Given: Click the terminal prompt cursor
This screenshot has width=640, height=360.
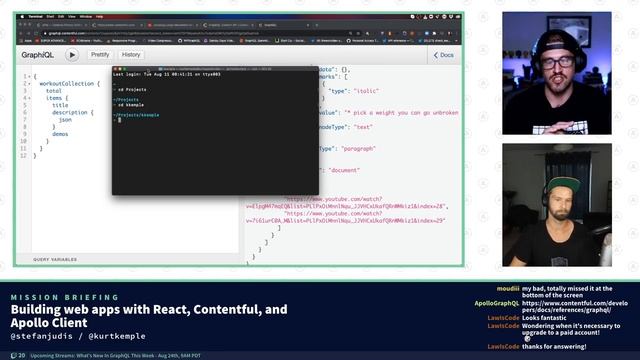Looking at the screenshot, I should coord(120,120).
